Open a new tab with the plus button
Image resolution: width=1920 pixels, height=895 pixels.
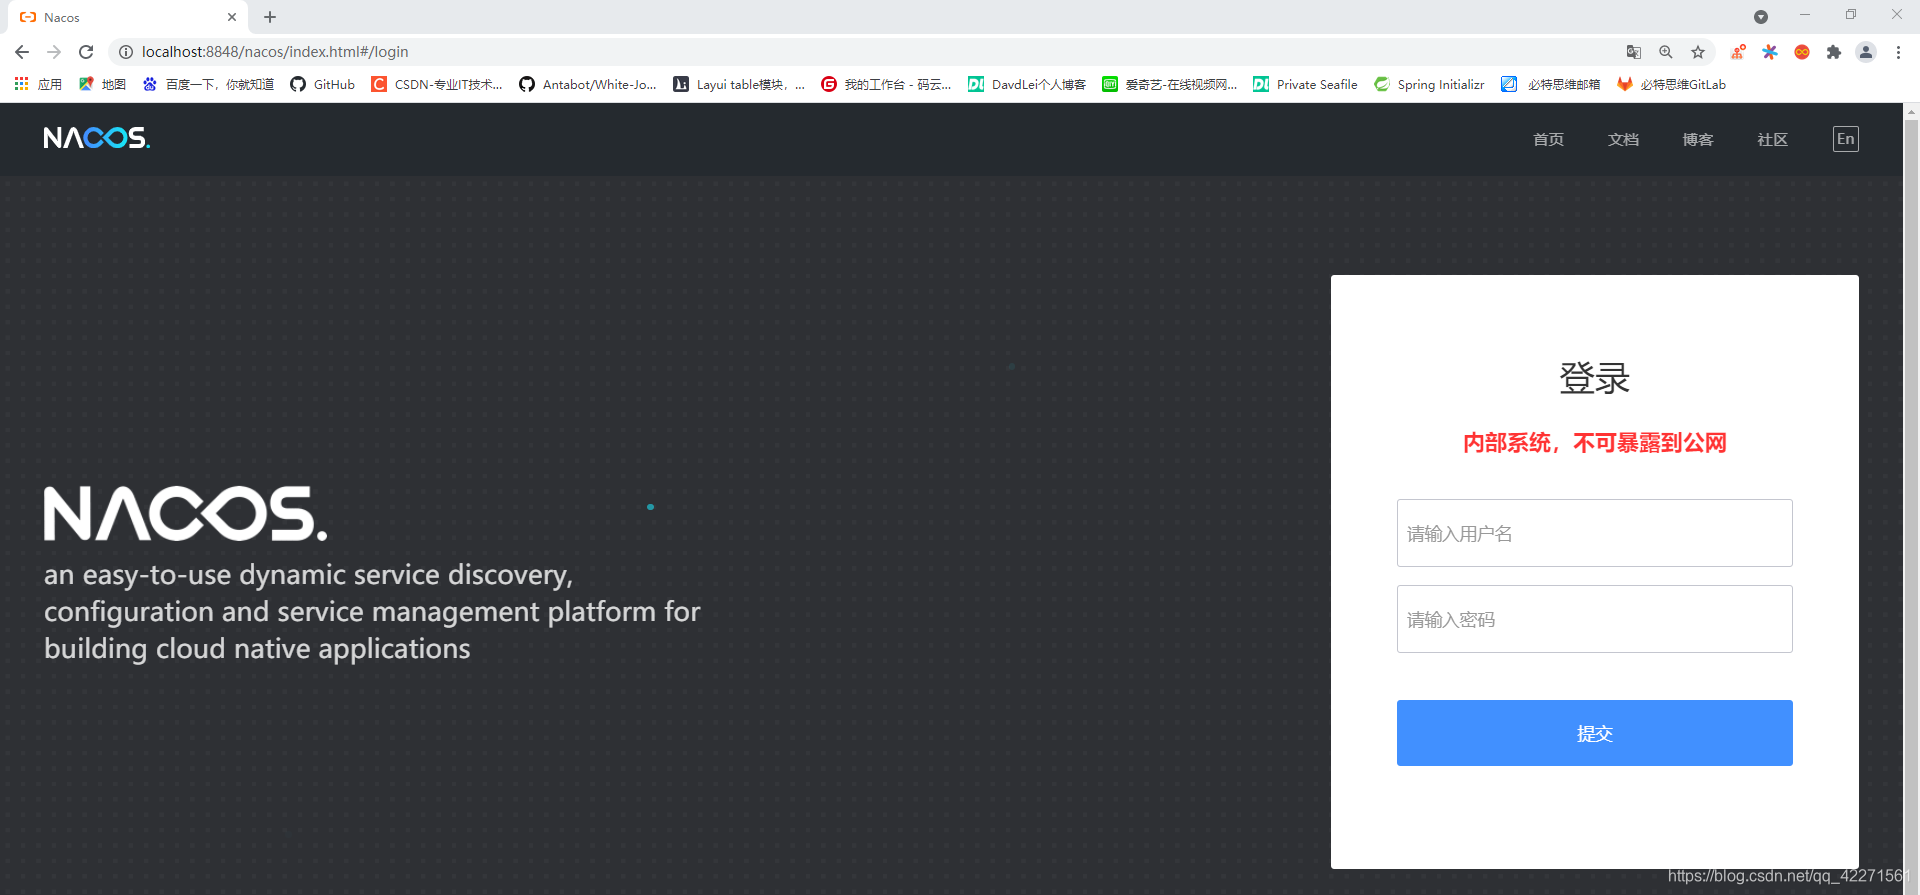pos(270,17)
